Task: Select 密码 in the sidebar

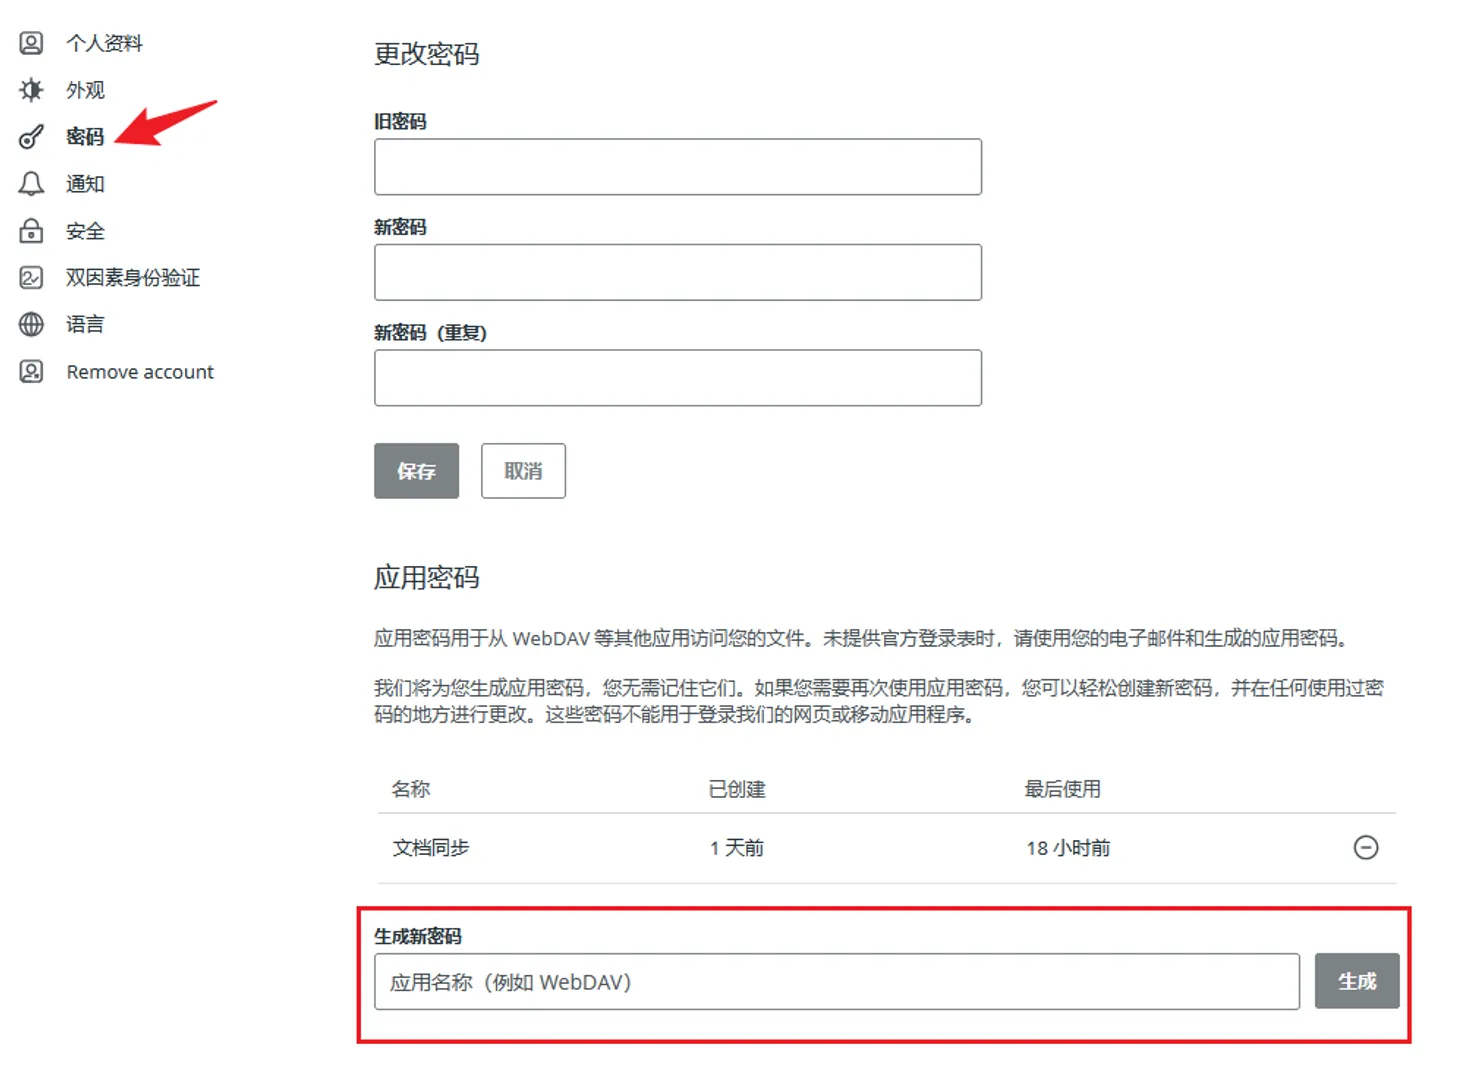Action: click(x=85, y=137)
